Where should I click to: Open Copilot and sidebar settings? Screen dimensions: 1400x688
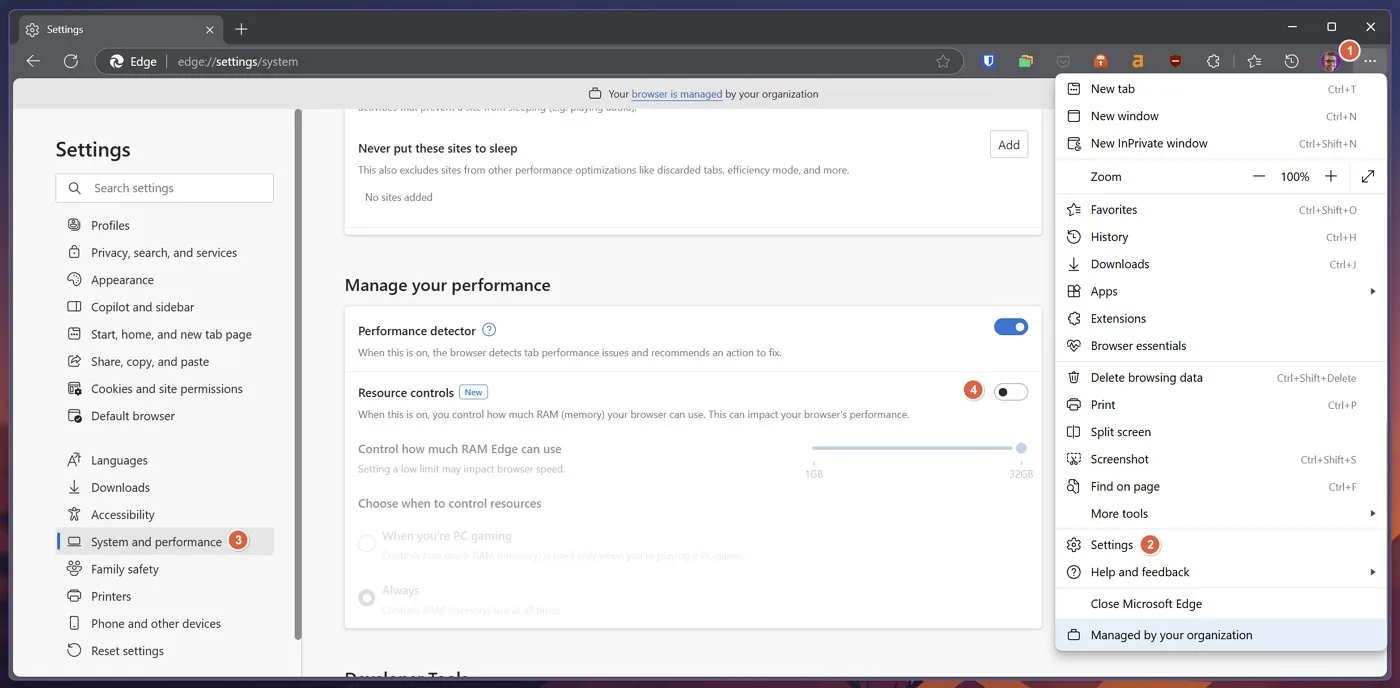click(165, 307)
